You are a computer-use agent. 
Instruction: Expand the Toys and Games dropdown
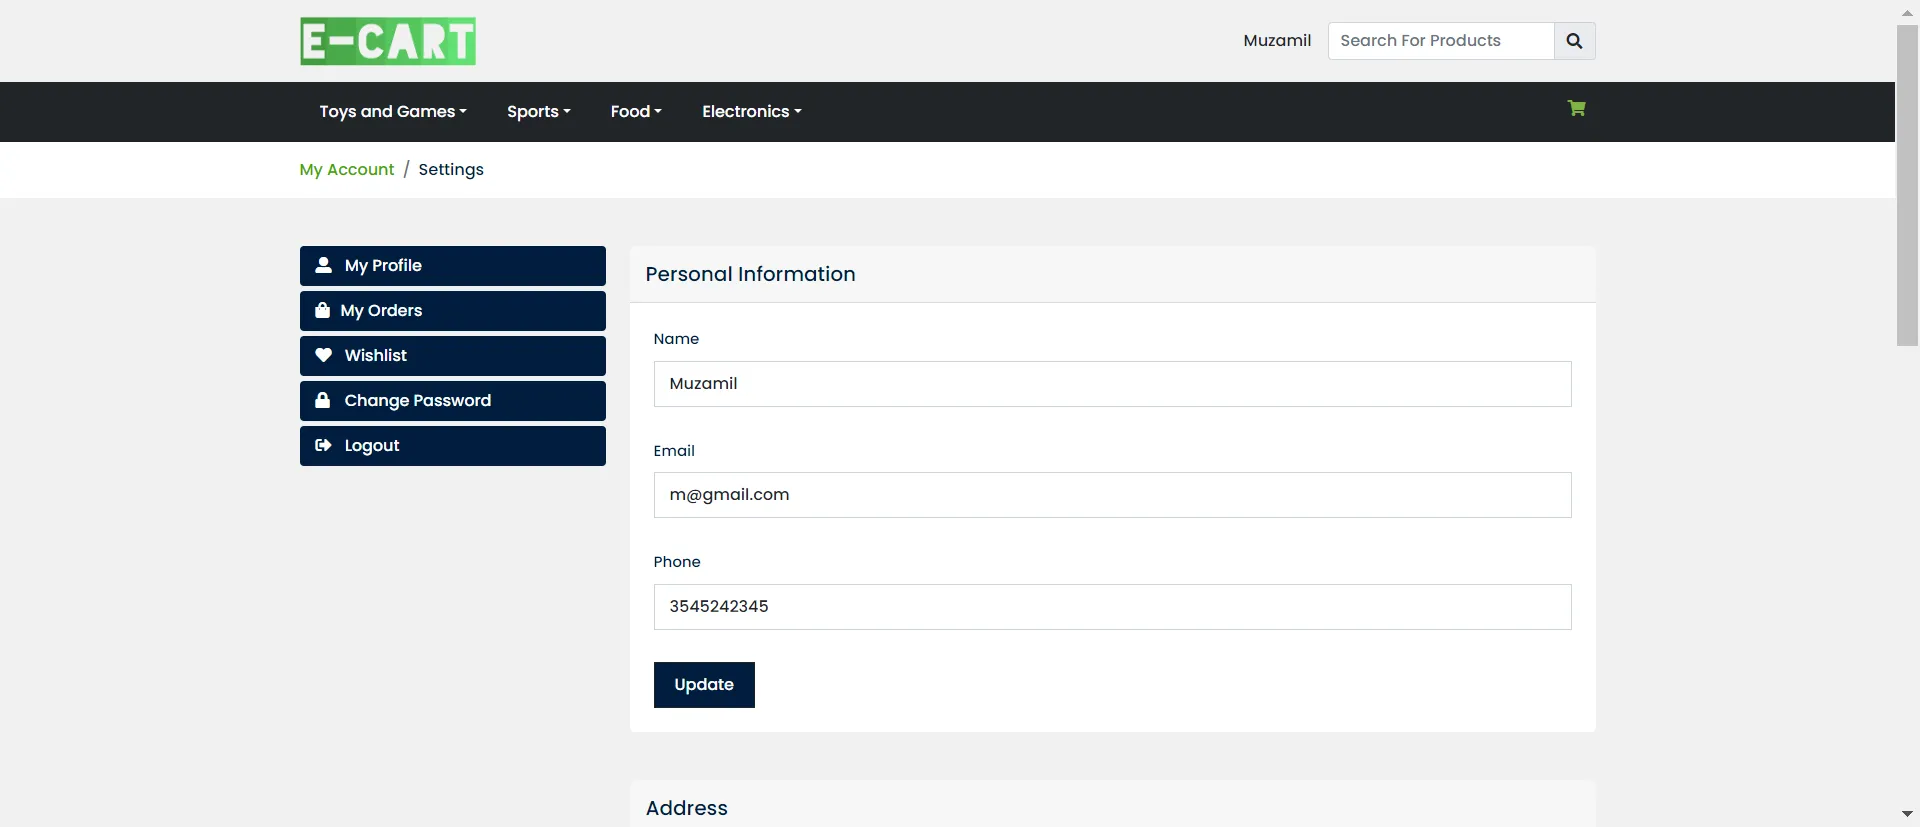point(392,111)
